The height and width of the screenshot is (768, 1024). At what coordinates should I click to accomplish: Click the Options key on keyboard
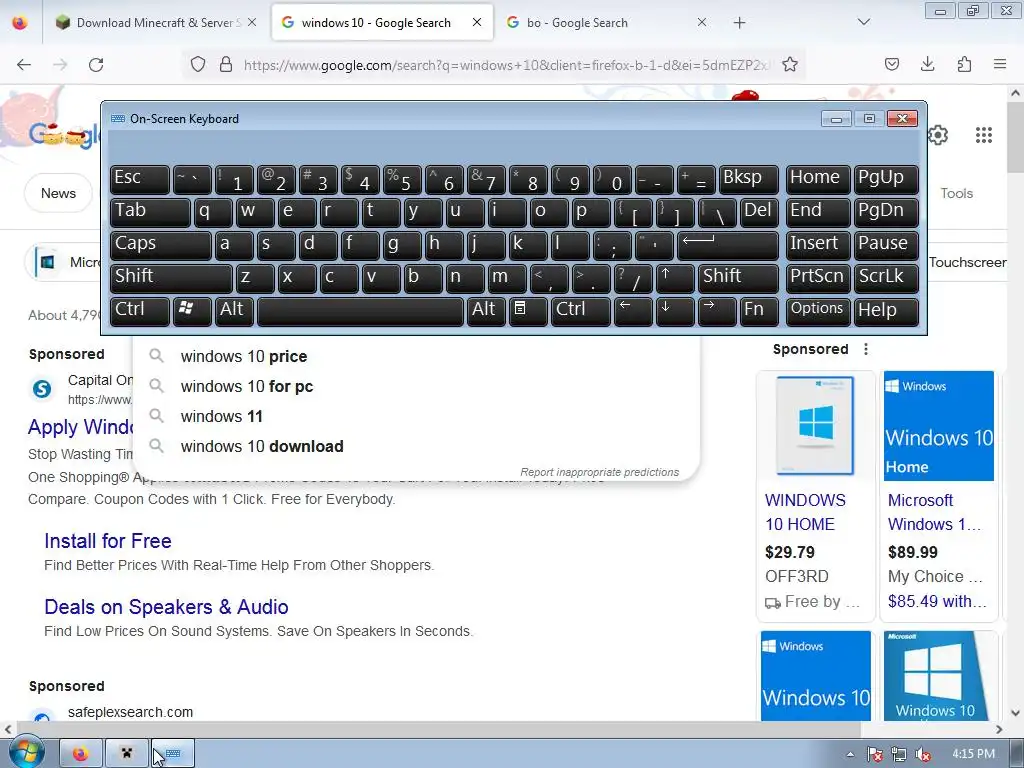pos(818,310)
